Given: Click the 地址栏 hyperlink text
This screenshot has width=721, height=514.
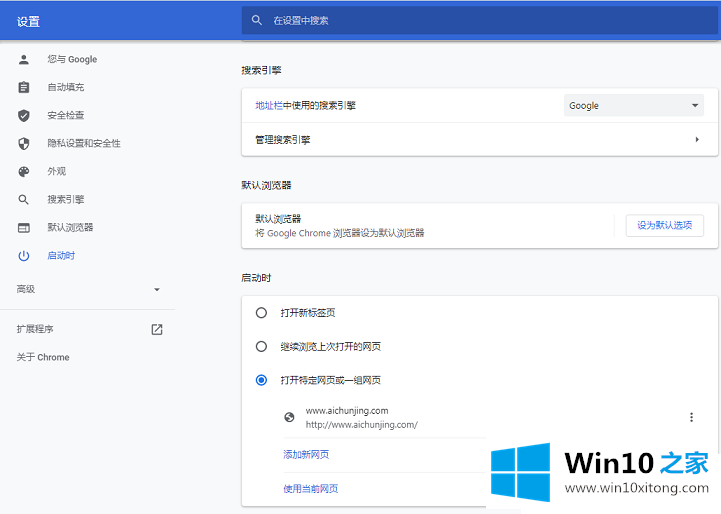Looking at the screenshot, I should pyautogui.click(x=269, y=105).
